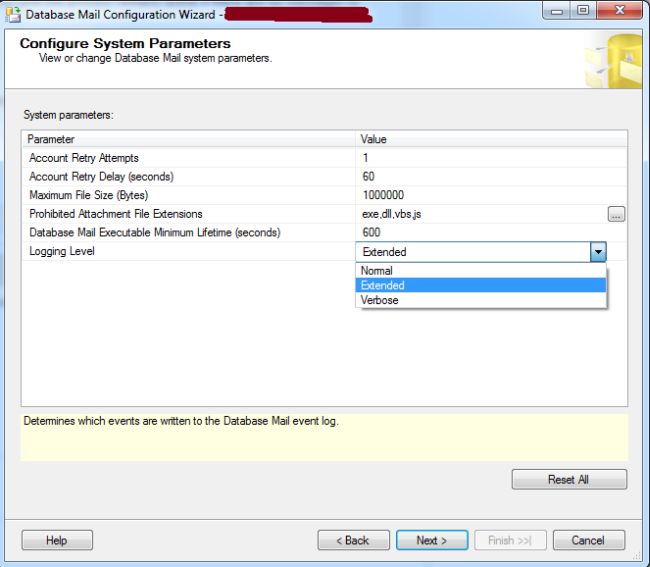Choose Normal logging level option

point(481,271)
